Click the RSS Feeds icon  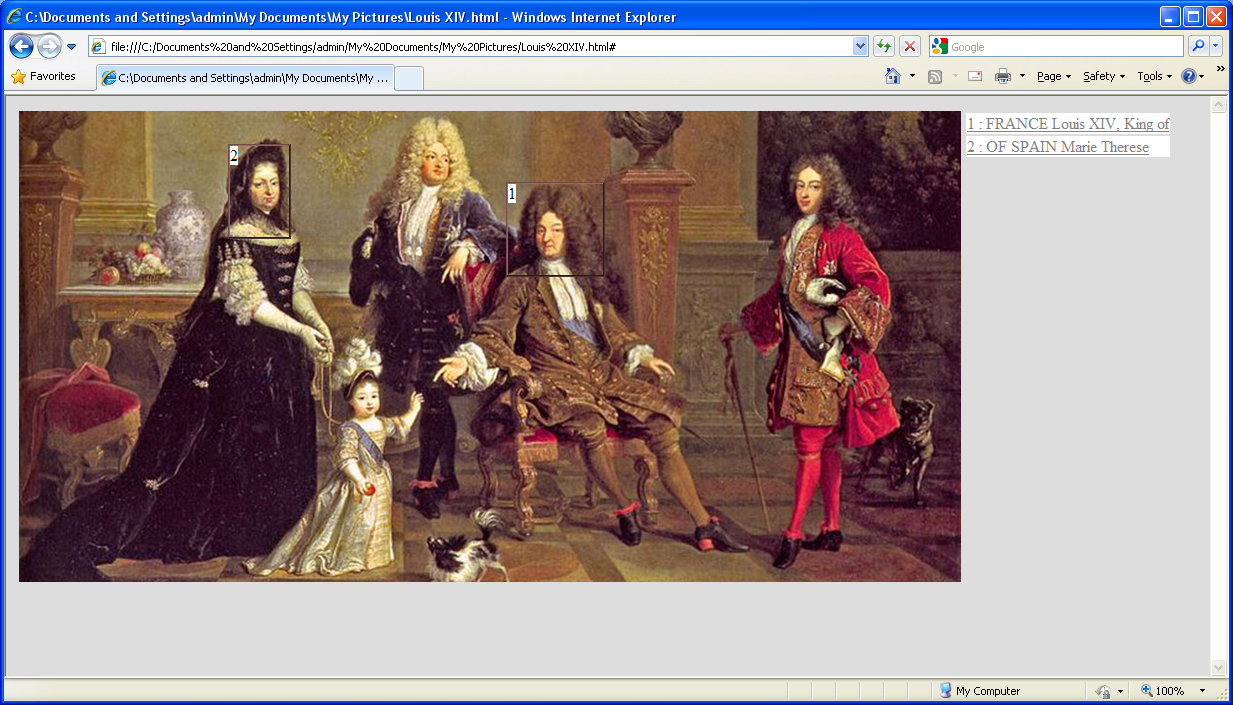935,76
